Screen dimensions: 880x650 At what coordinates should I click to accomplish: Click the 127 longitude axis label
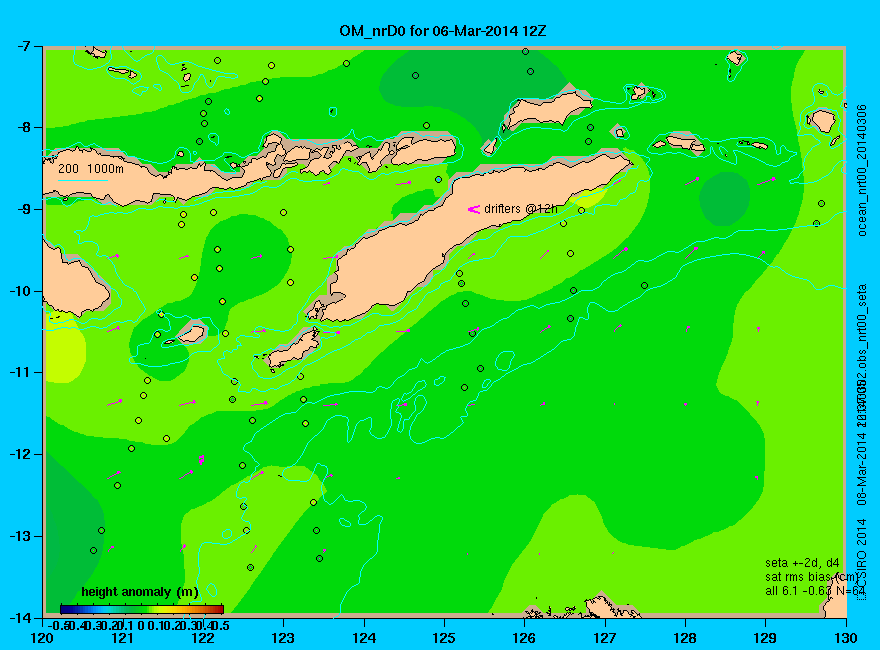604,639
